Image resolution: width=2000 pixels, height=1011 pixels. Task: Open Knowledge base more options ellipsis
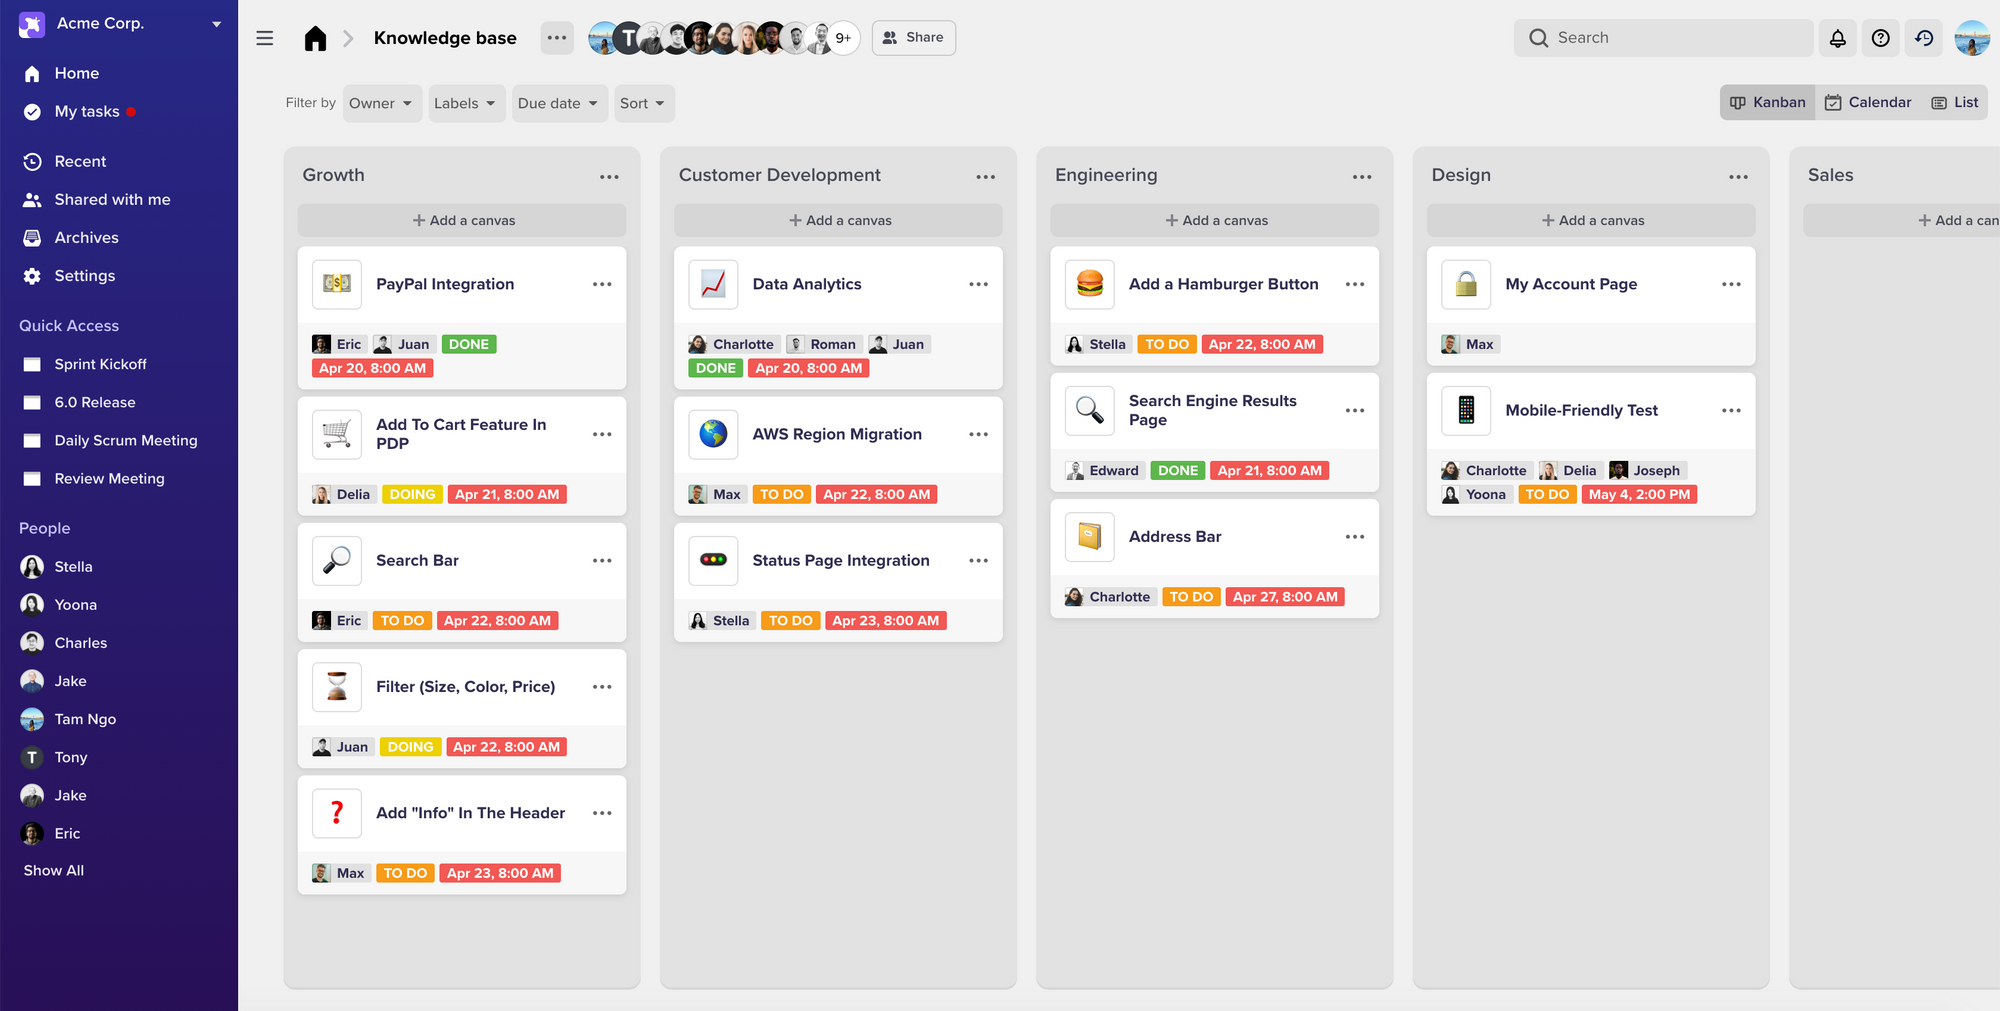557,38
